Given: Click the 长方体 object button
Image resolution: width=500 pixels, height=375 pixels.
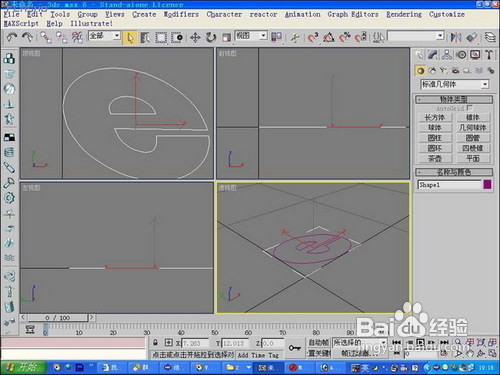Looking at the screenshot, I should pyautogui.click(x=435, y=117).
